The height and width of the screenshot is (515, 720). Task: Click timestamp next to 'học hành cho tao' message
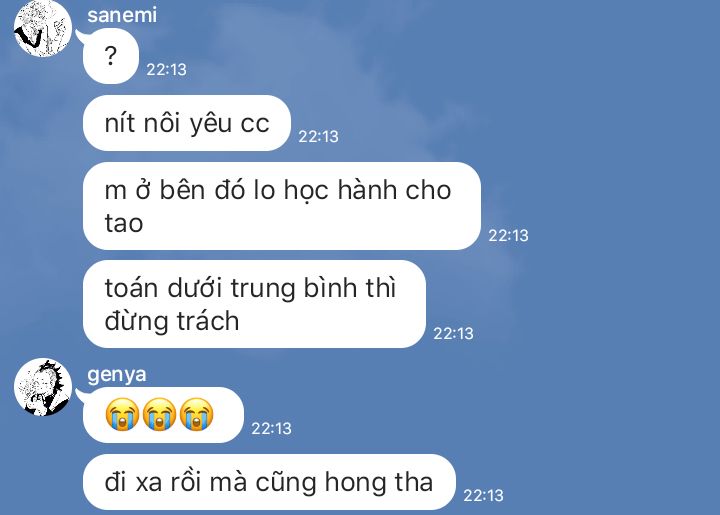coord(508,236)
